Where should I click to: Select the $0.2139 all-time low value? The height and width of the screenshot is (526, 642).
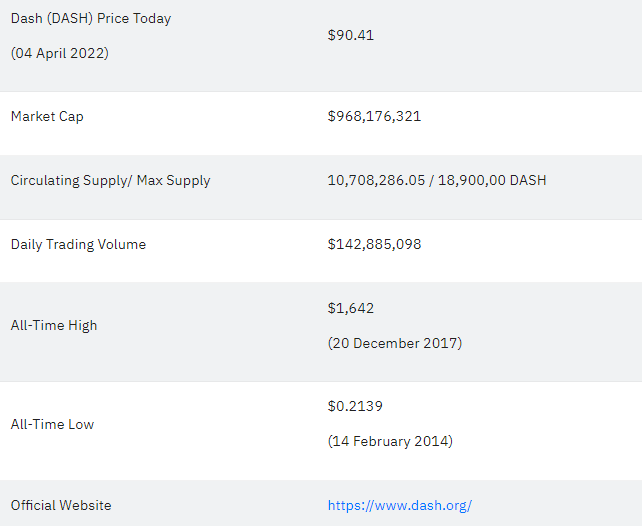click(355, 406)
